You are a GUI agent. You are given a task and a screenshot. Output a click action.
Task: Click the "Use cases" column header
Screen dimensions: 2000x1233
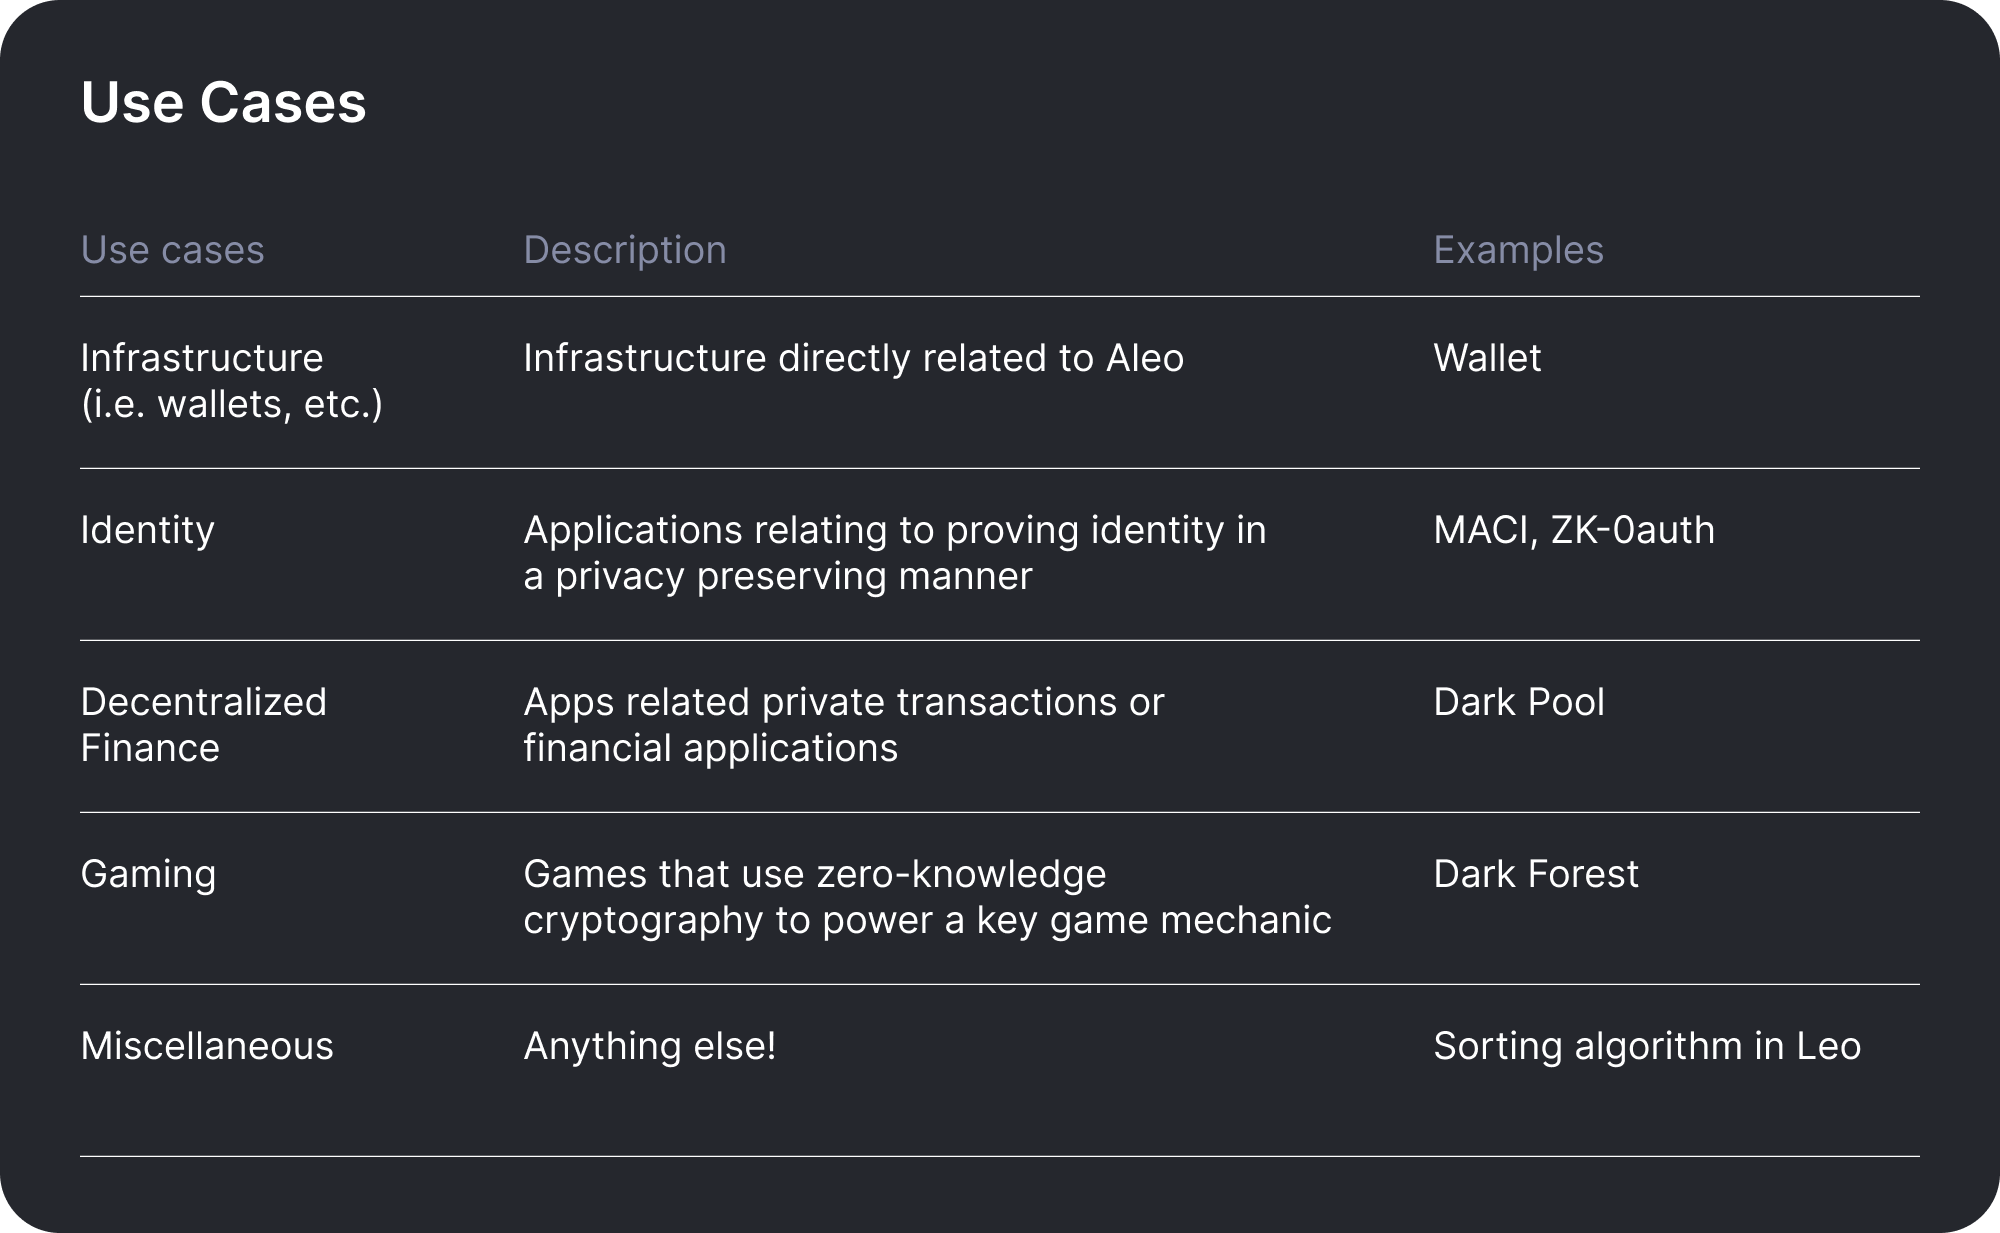[172, 250]
